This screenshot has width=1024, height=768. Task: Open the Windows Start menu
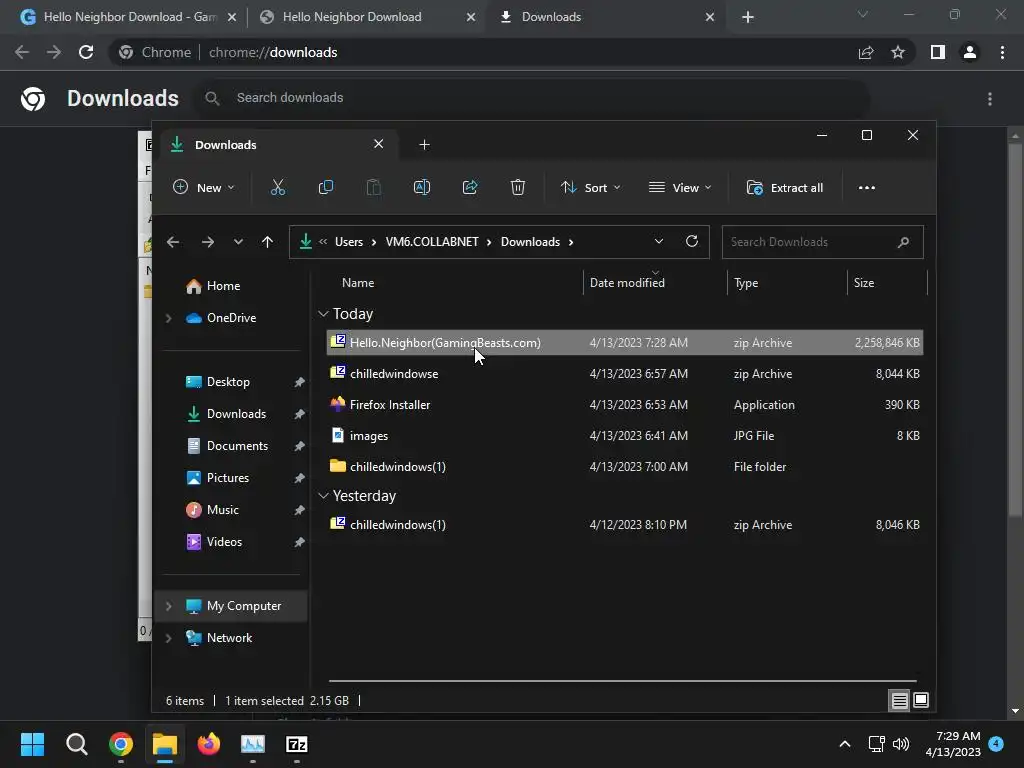[32, 744]
